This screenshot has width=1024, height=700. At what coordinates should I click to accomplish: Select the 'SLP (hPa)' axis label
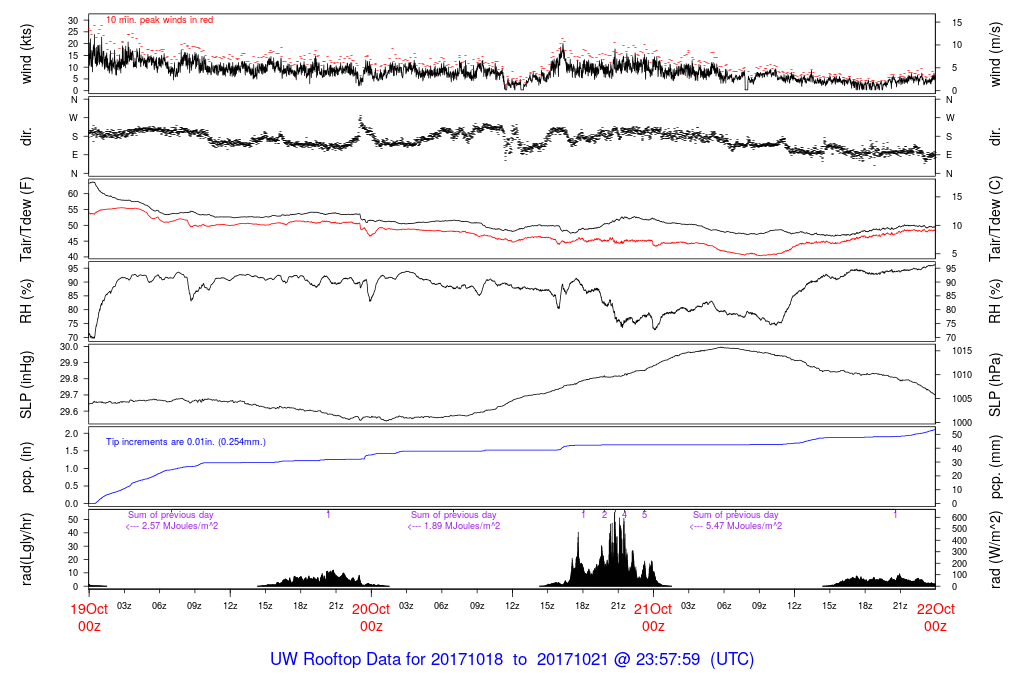pyautogui.click(x=995, y=385)
